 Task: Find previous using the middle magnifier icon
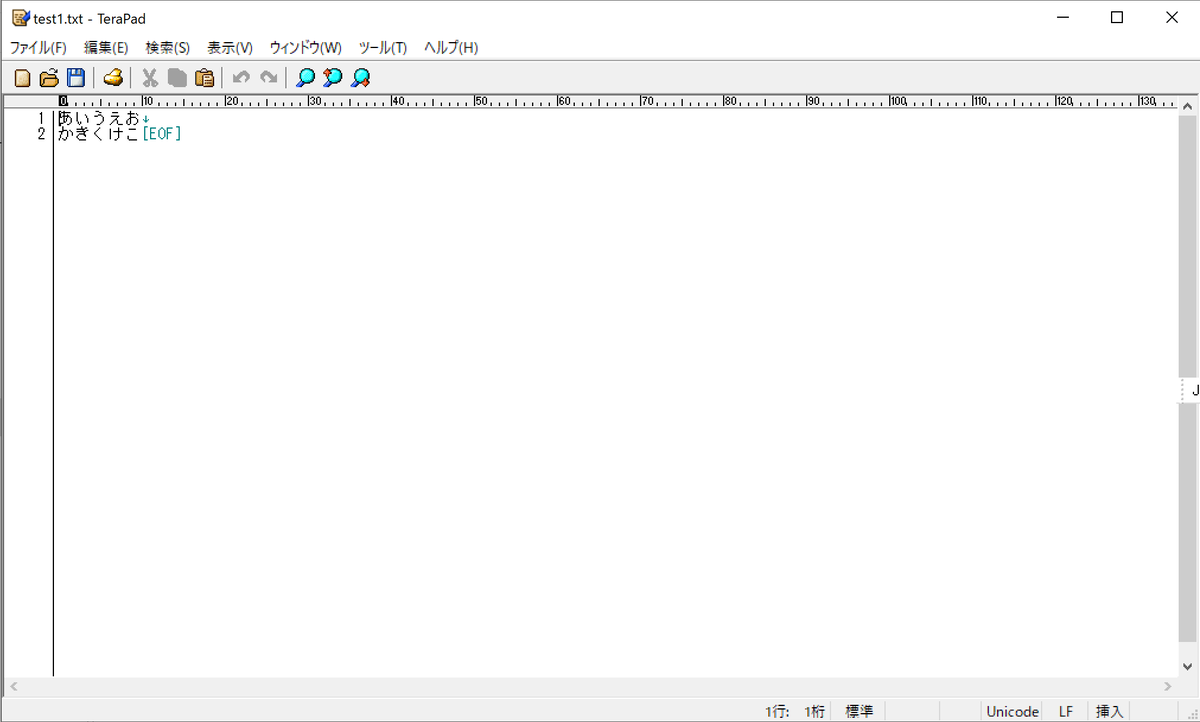tap(332, 78)
